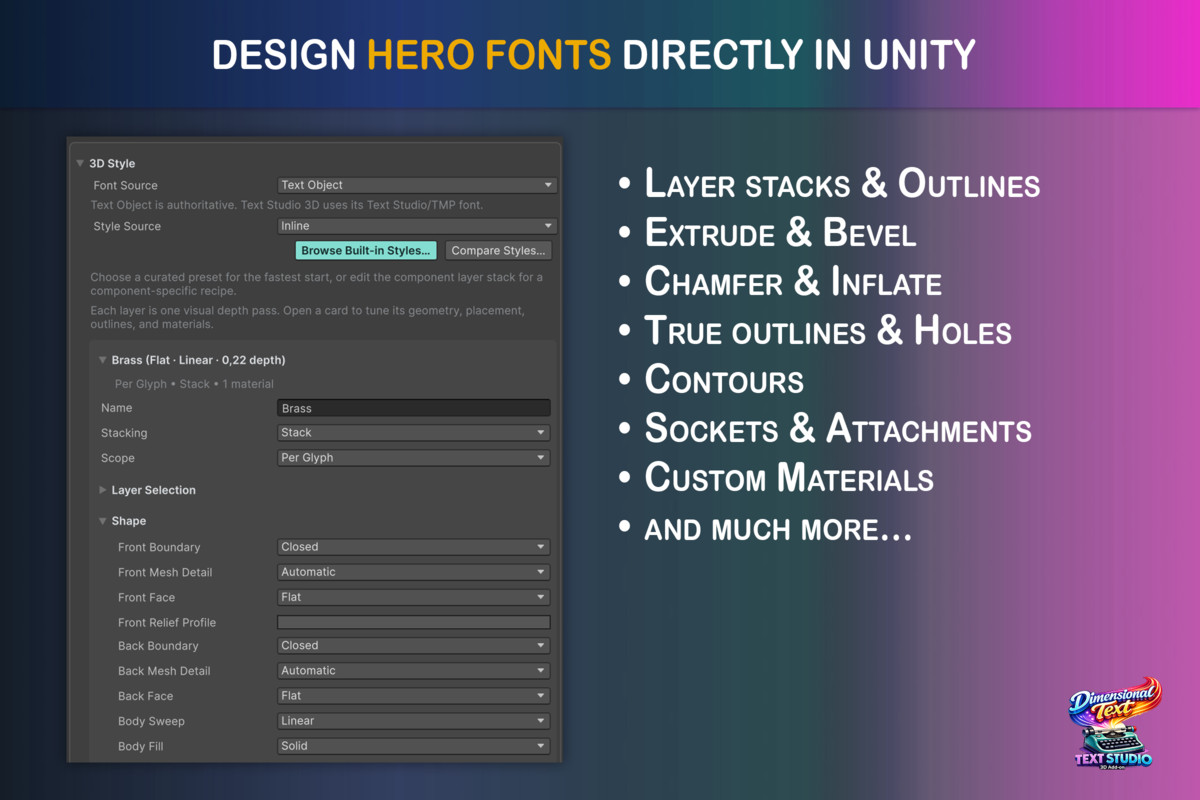Click the Front Relief Profile field

coord(414,622)
